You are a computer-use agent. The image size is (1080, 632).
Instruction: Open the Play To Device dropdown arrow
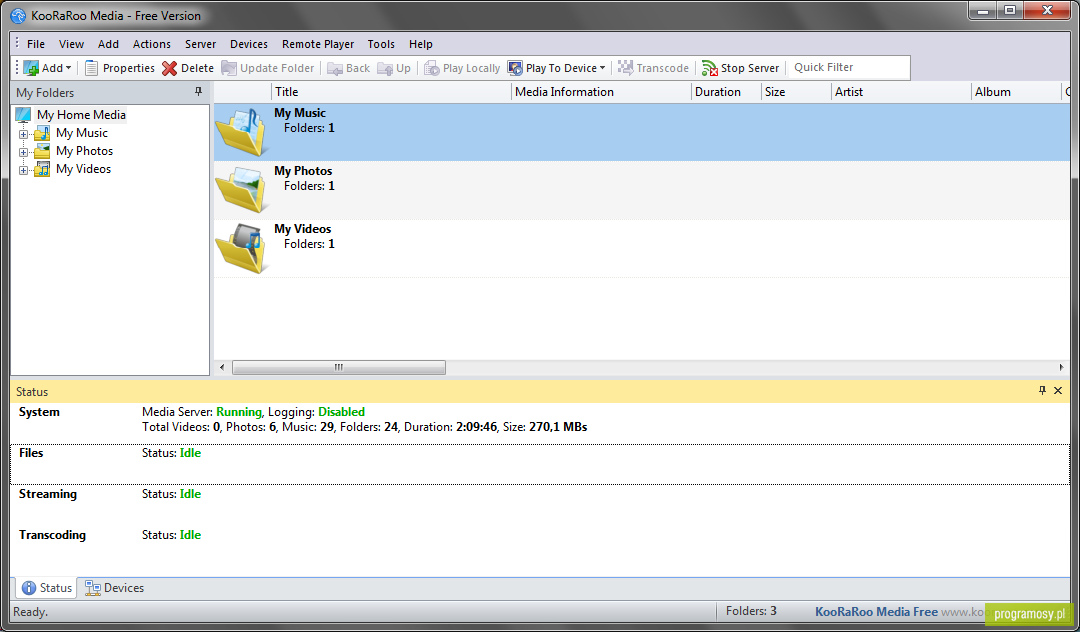602,68
